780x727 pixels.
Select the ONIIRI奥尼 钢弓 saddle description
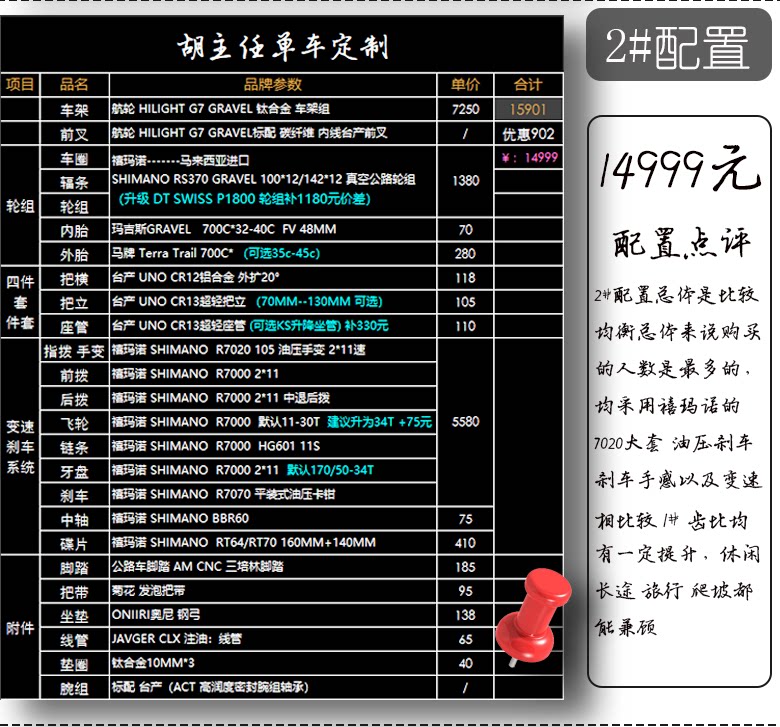(156, 615)
